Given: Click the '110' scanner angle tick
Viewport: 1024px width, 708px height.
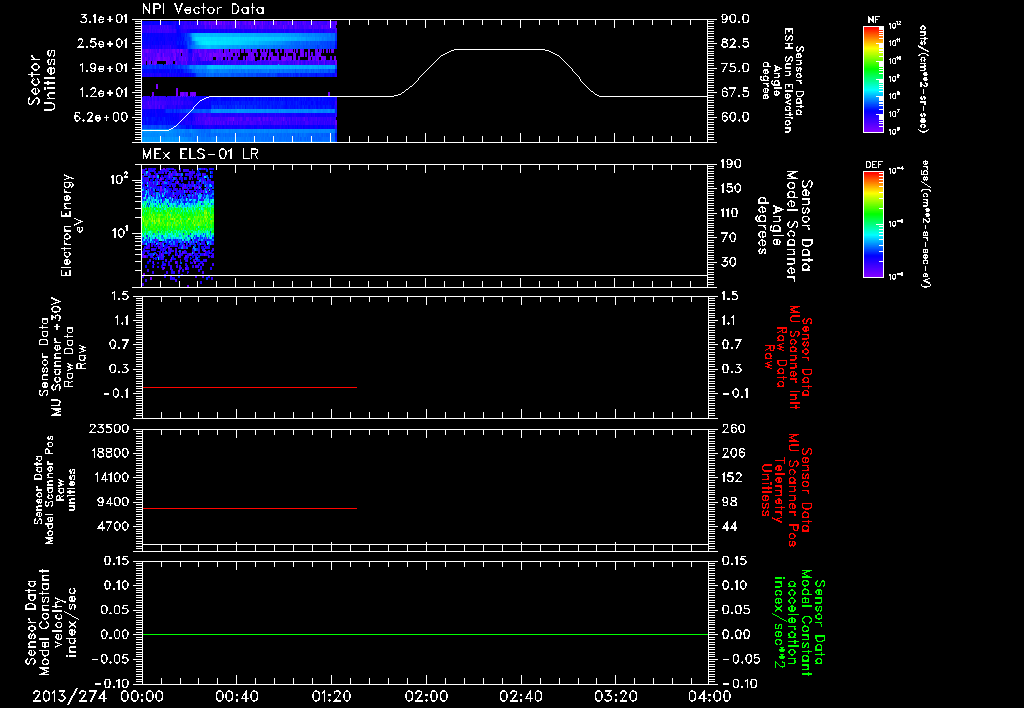Looking at the screenshot, I should [x=731, y=213].
